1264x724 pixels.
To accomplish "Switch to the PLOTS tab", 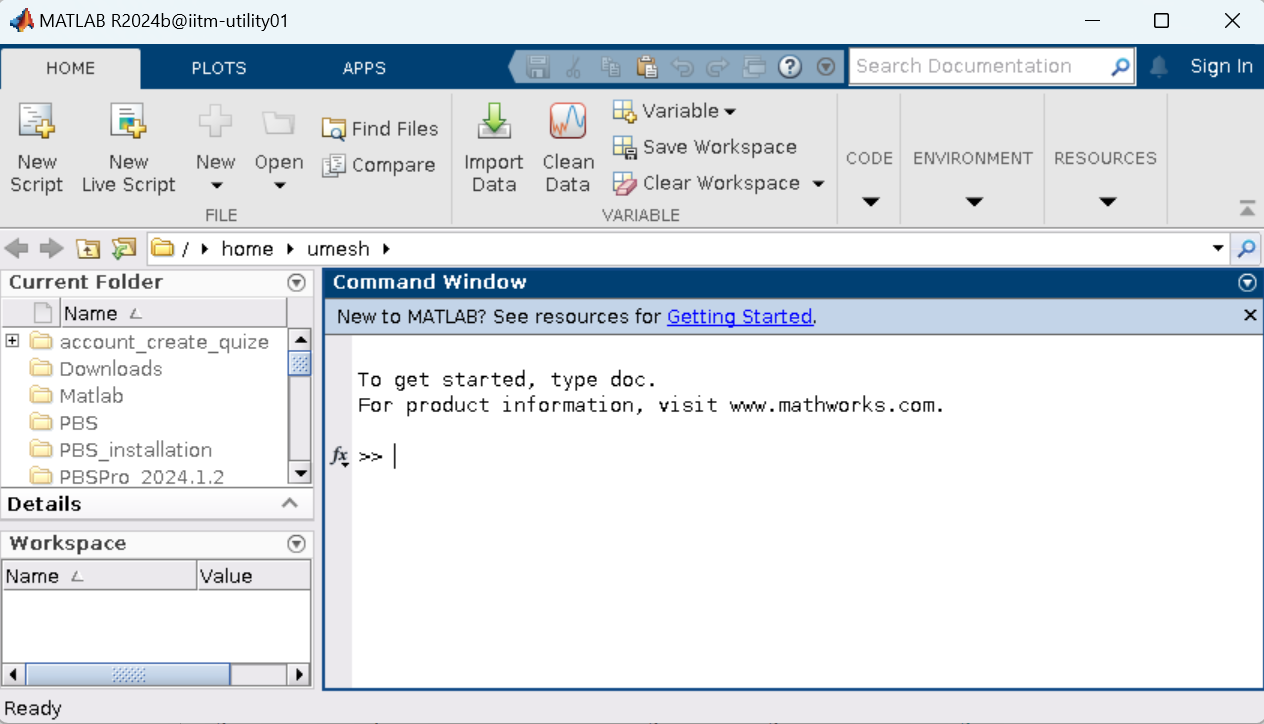I will click(218, 68).
